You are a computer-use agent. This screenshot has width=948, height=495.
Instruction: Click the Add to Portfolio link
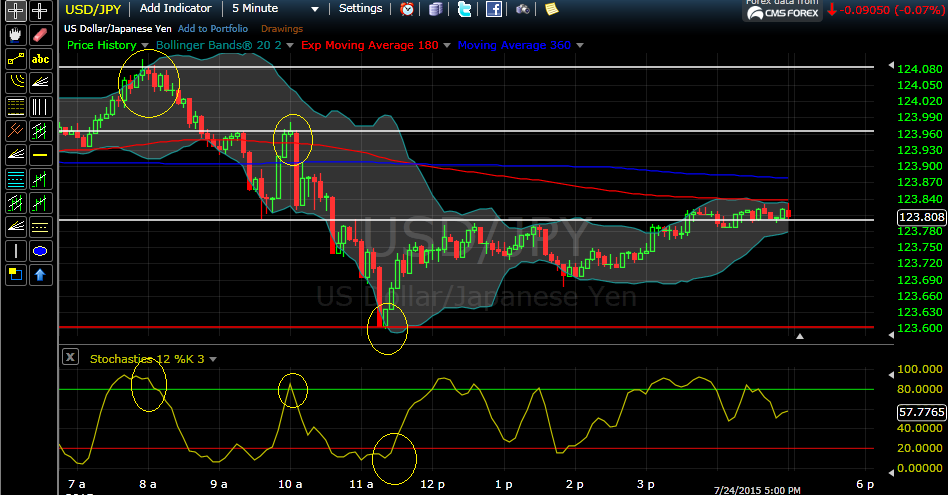point(213,28)
